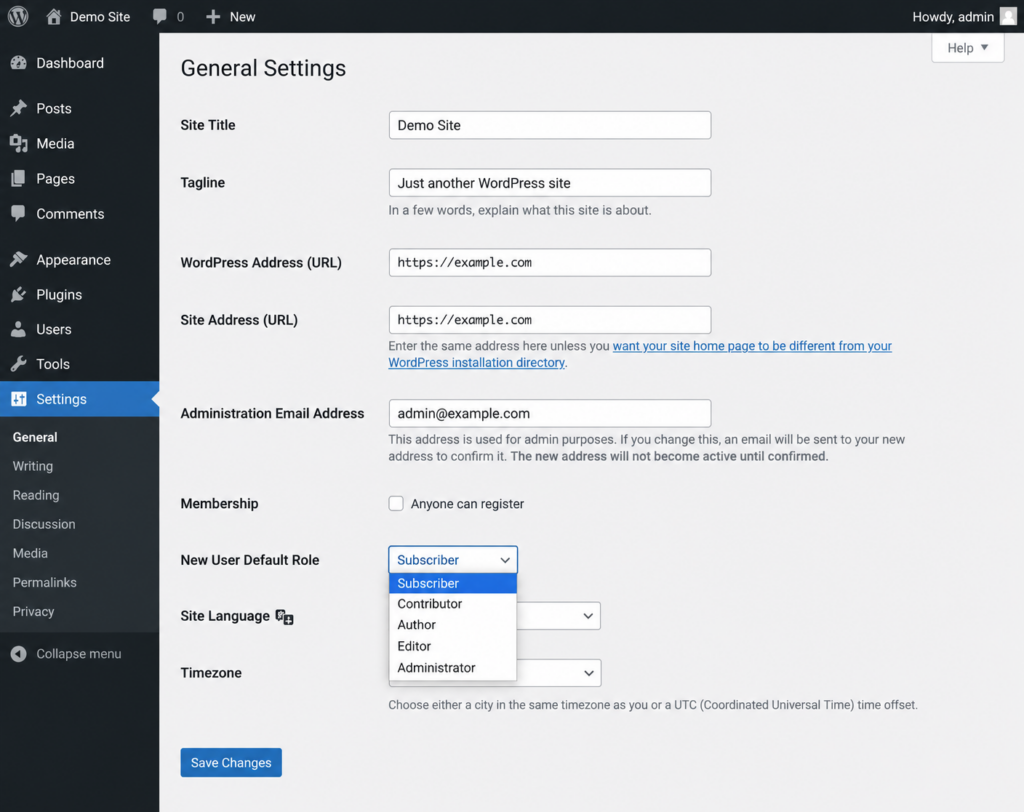The height and width of the screenshot is (812, 1024).
Task: Open the Demo Site home icon
Action: click(x=54, y=16)
